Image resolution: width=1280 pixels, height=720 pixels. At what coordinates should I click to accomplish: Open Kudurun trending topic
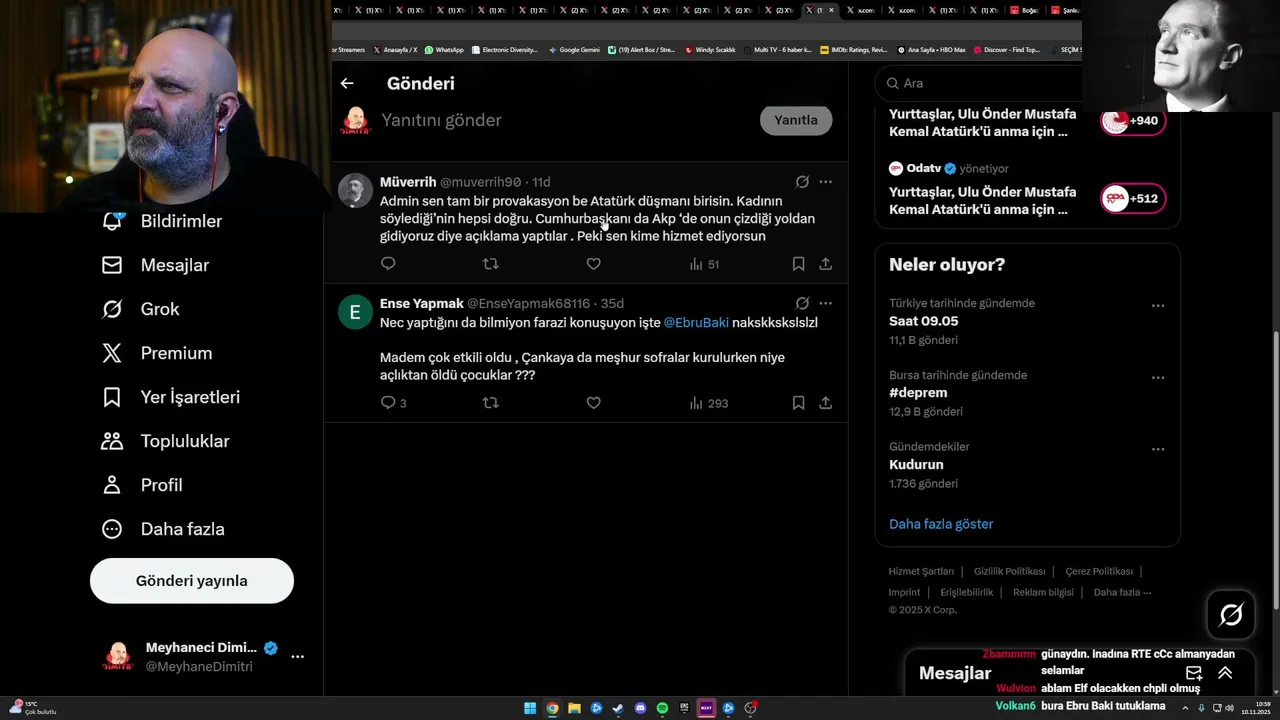[x=916, y=465]
